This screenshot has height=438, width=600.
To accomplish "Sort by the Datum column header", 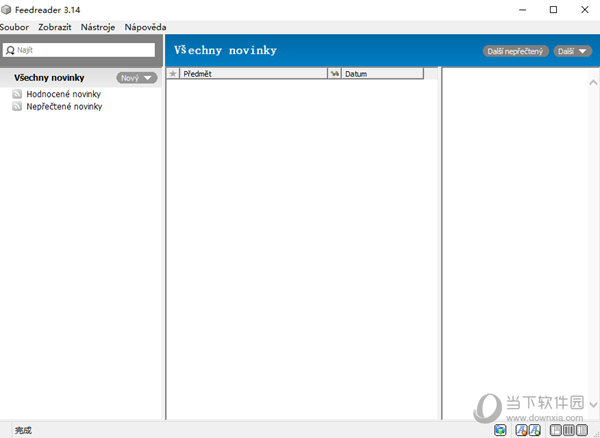I will point(380,74).
